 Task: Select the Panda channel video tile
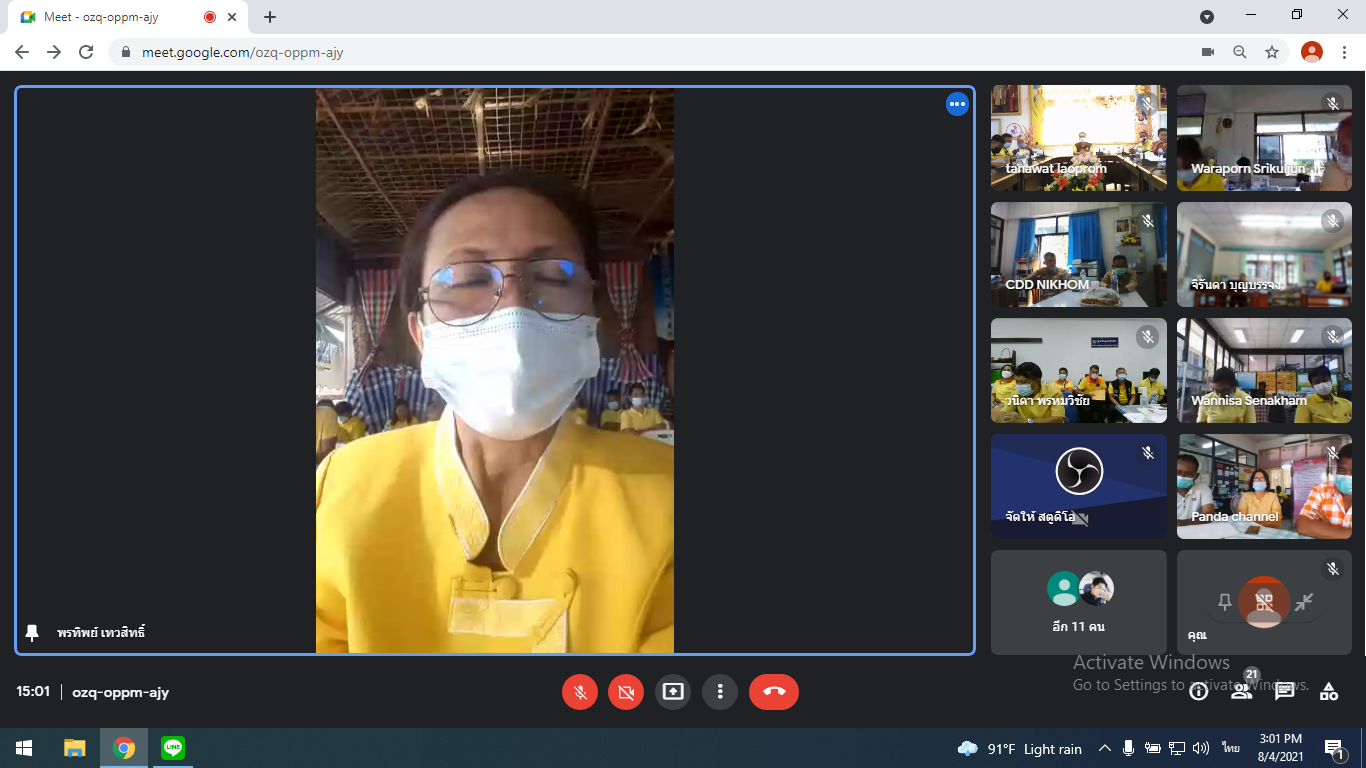[1264, 486]
